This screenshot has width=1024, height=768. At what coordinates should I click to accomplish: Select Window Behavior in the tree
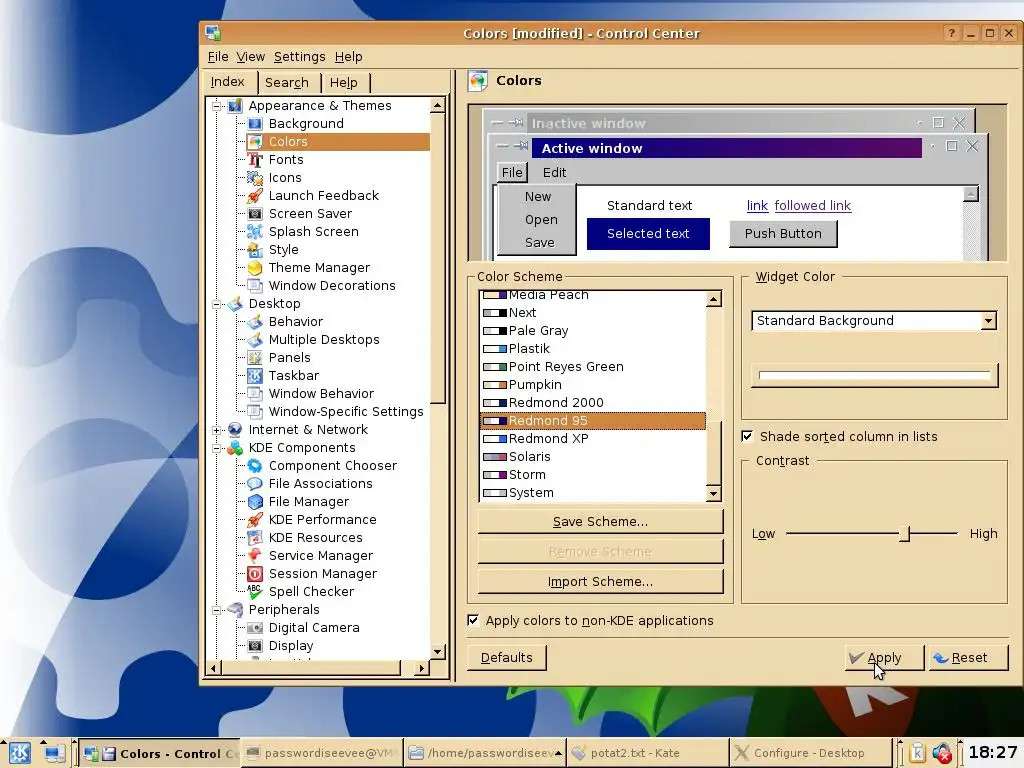pyautogui.click(x=321, y=394)
